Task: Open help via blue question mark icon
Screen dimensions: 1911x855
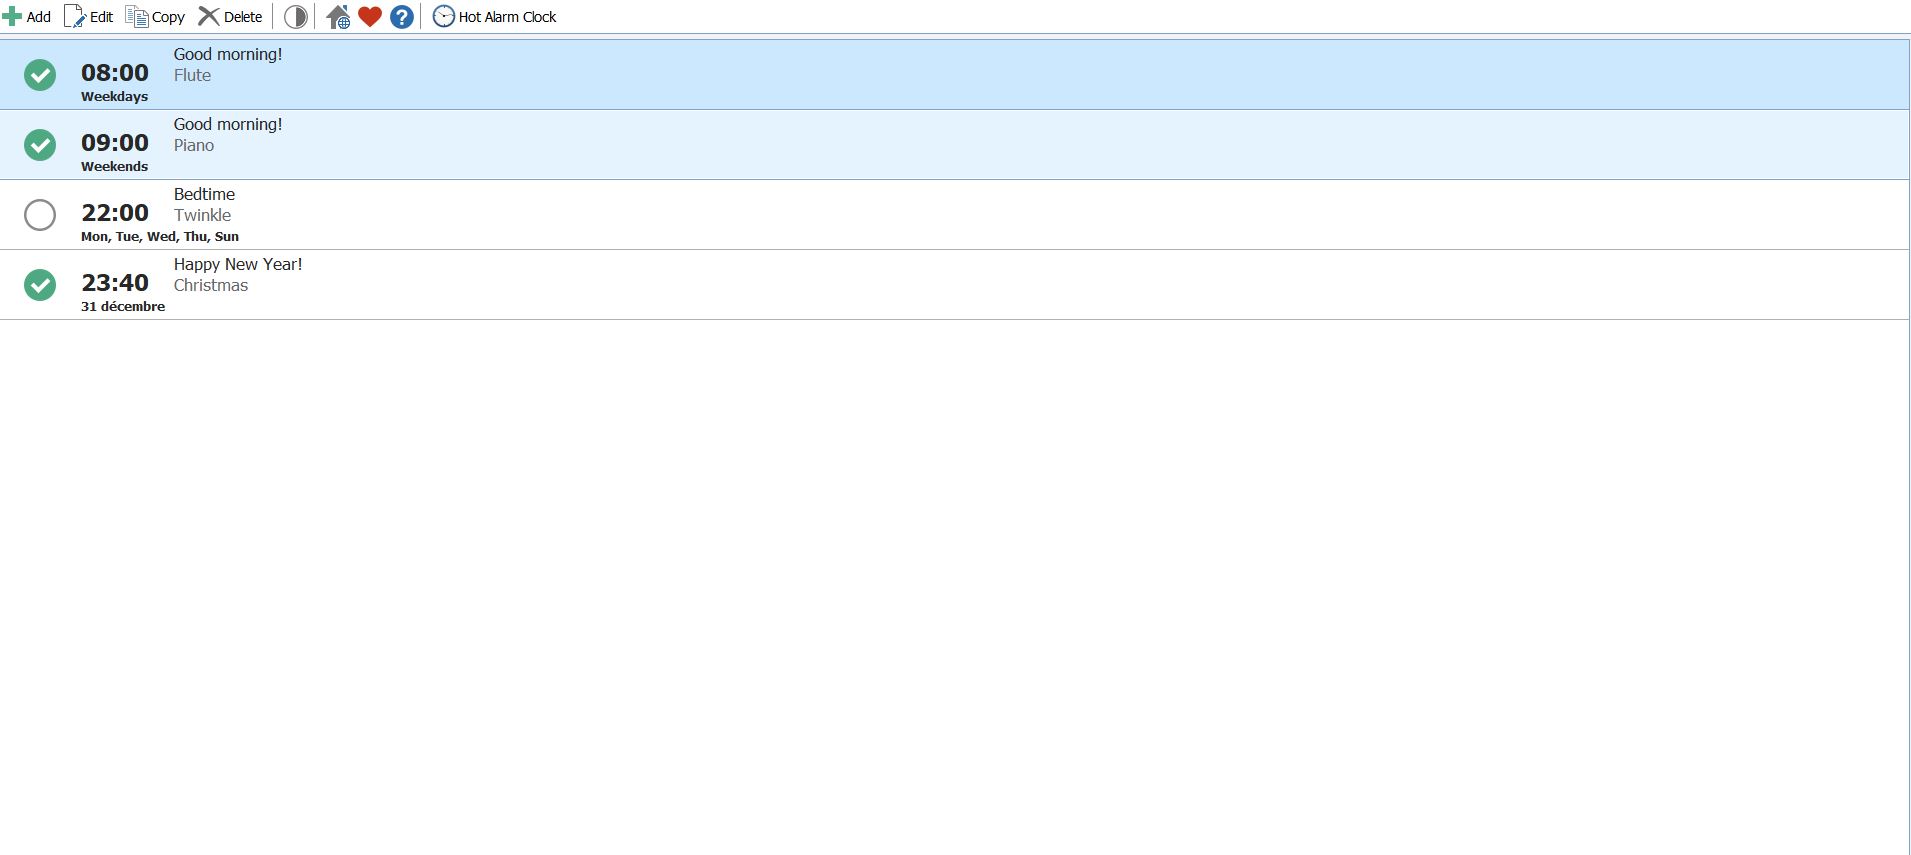Action: (402, 17)
